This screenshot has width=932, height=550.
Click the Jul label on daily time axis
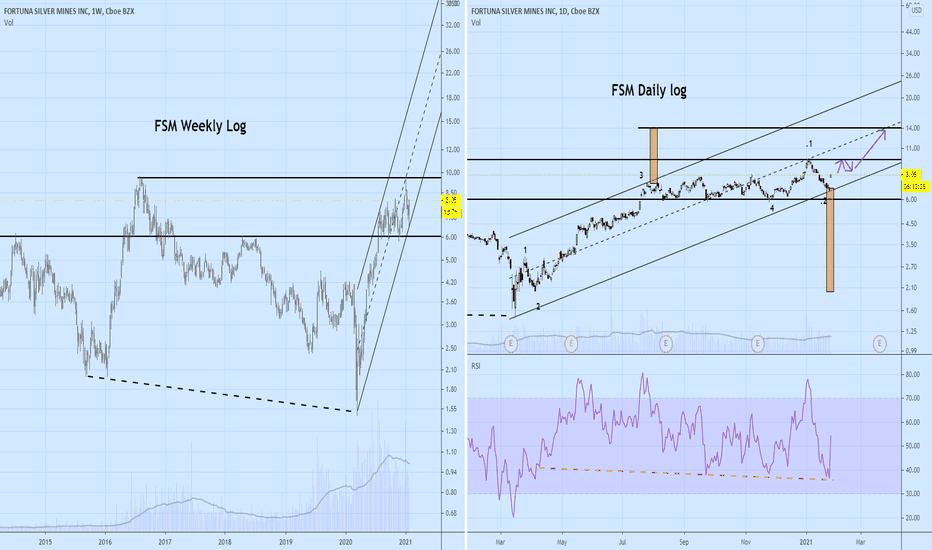[622, 542]
